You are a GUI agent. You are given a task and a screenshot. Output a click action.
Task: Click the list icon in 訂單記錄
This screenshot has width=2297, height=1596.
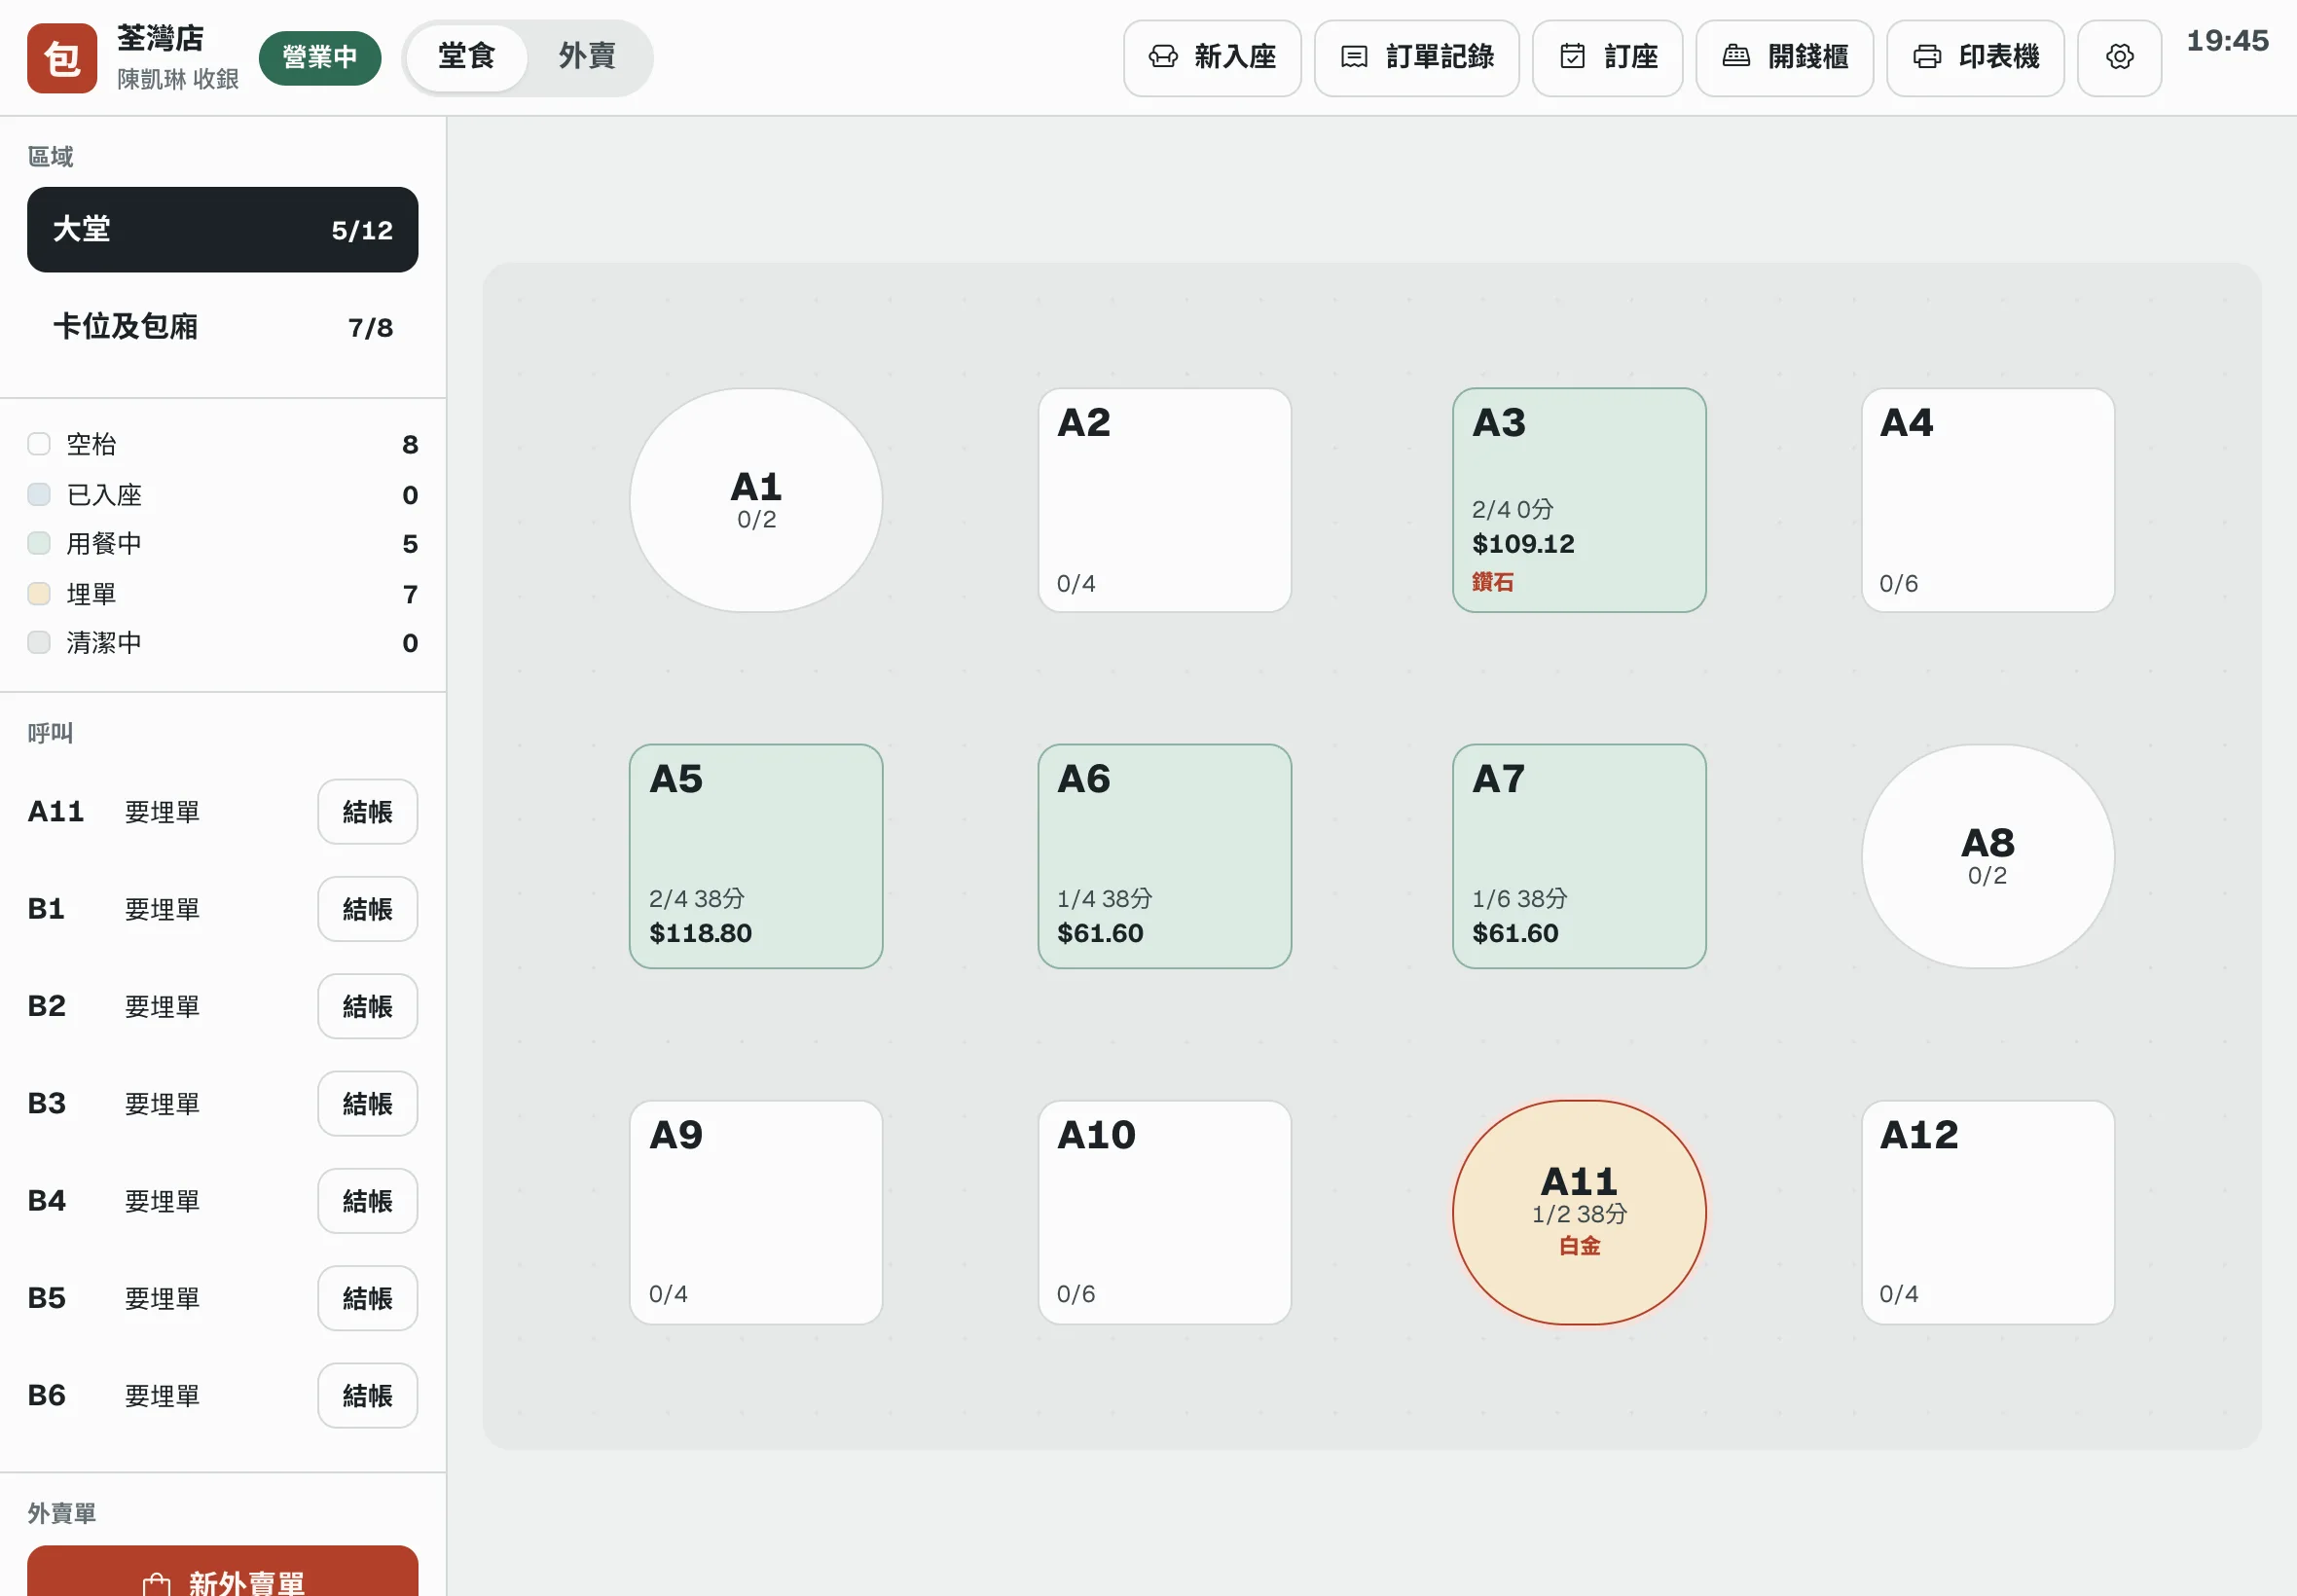1353,57
